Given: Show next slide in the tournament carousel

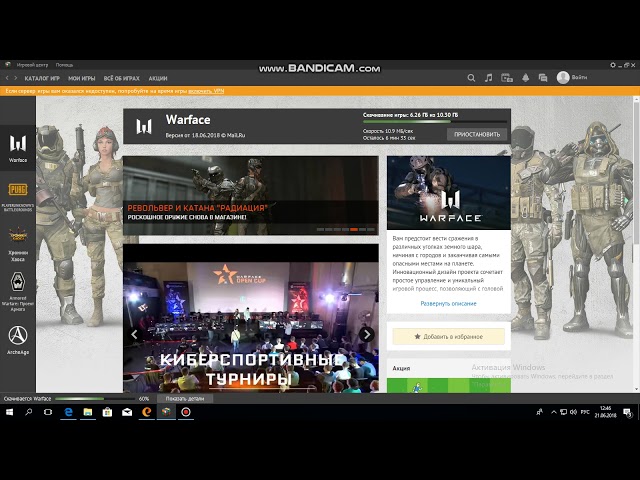Looking at the screenshot, I should [367, 334].
